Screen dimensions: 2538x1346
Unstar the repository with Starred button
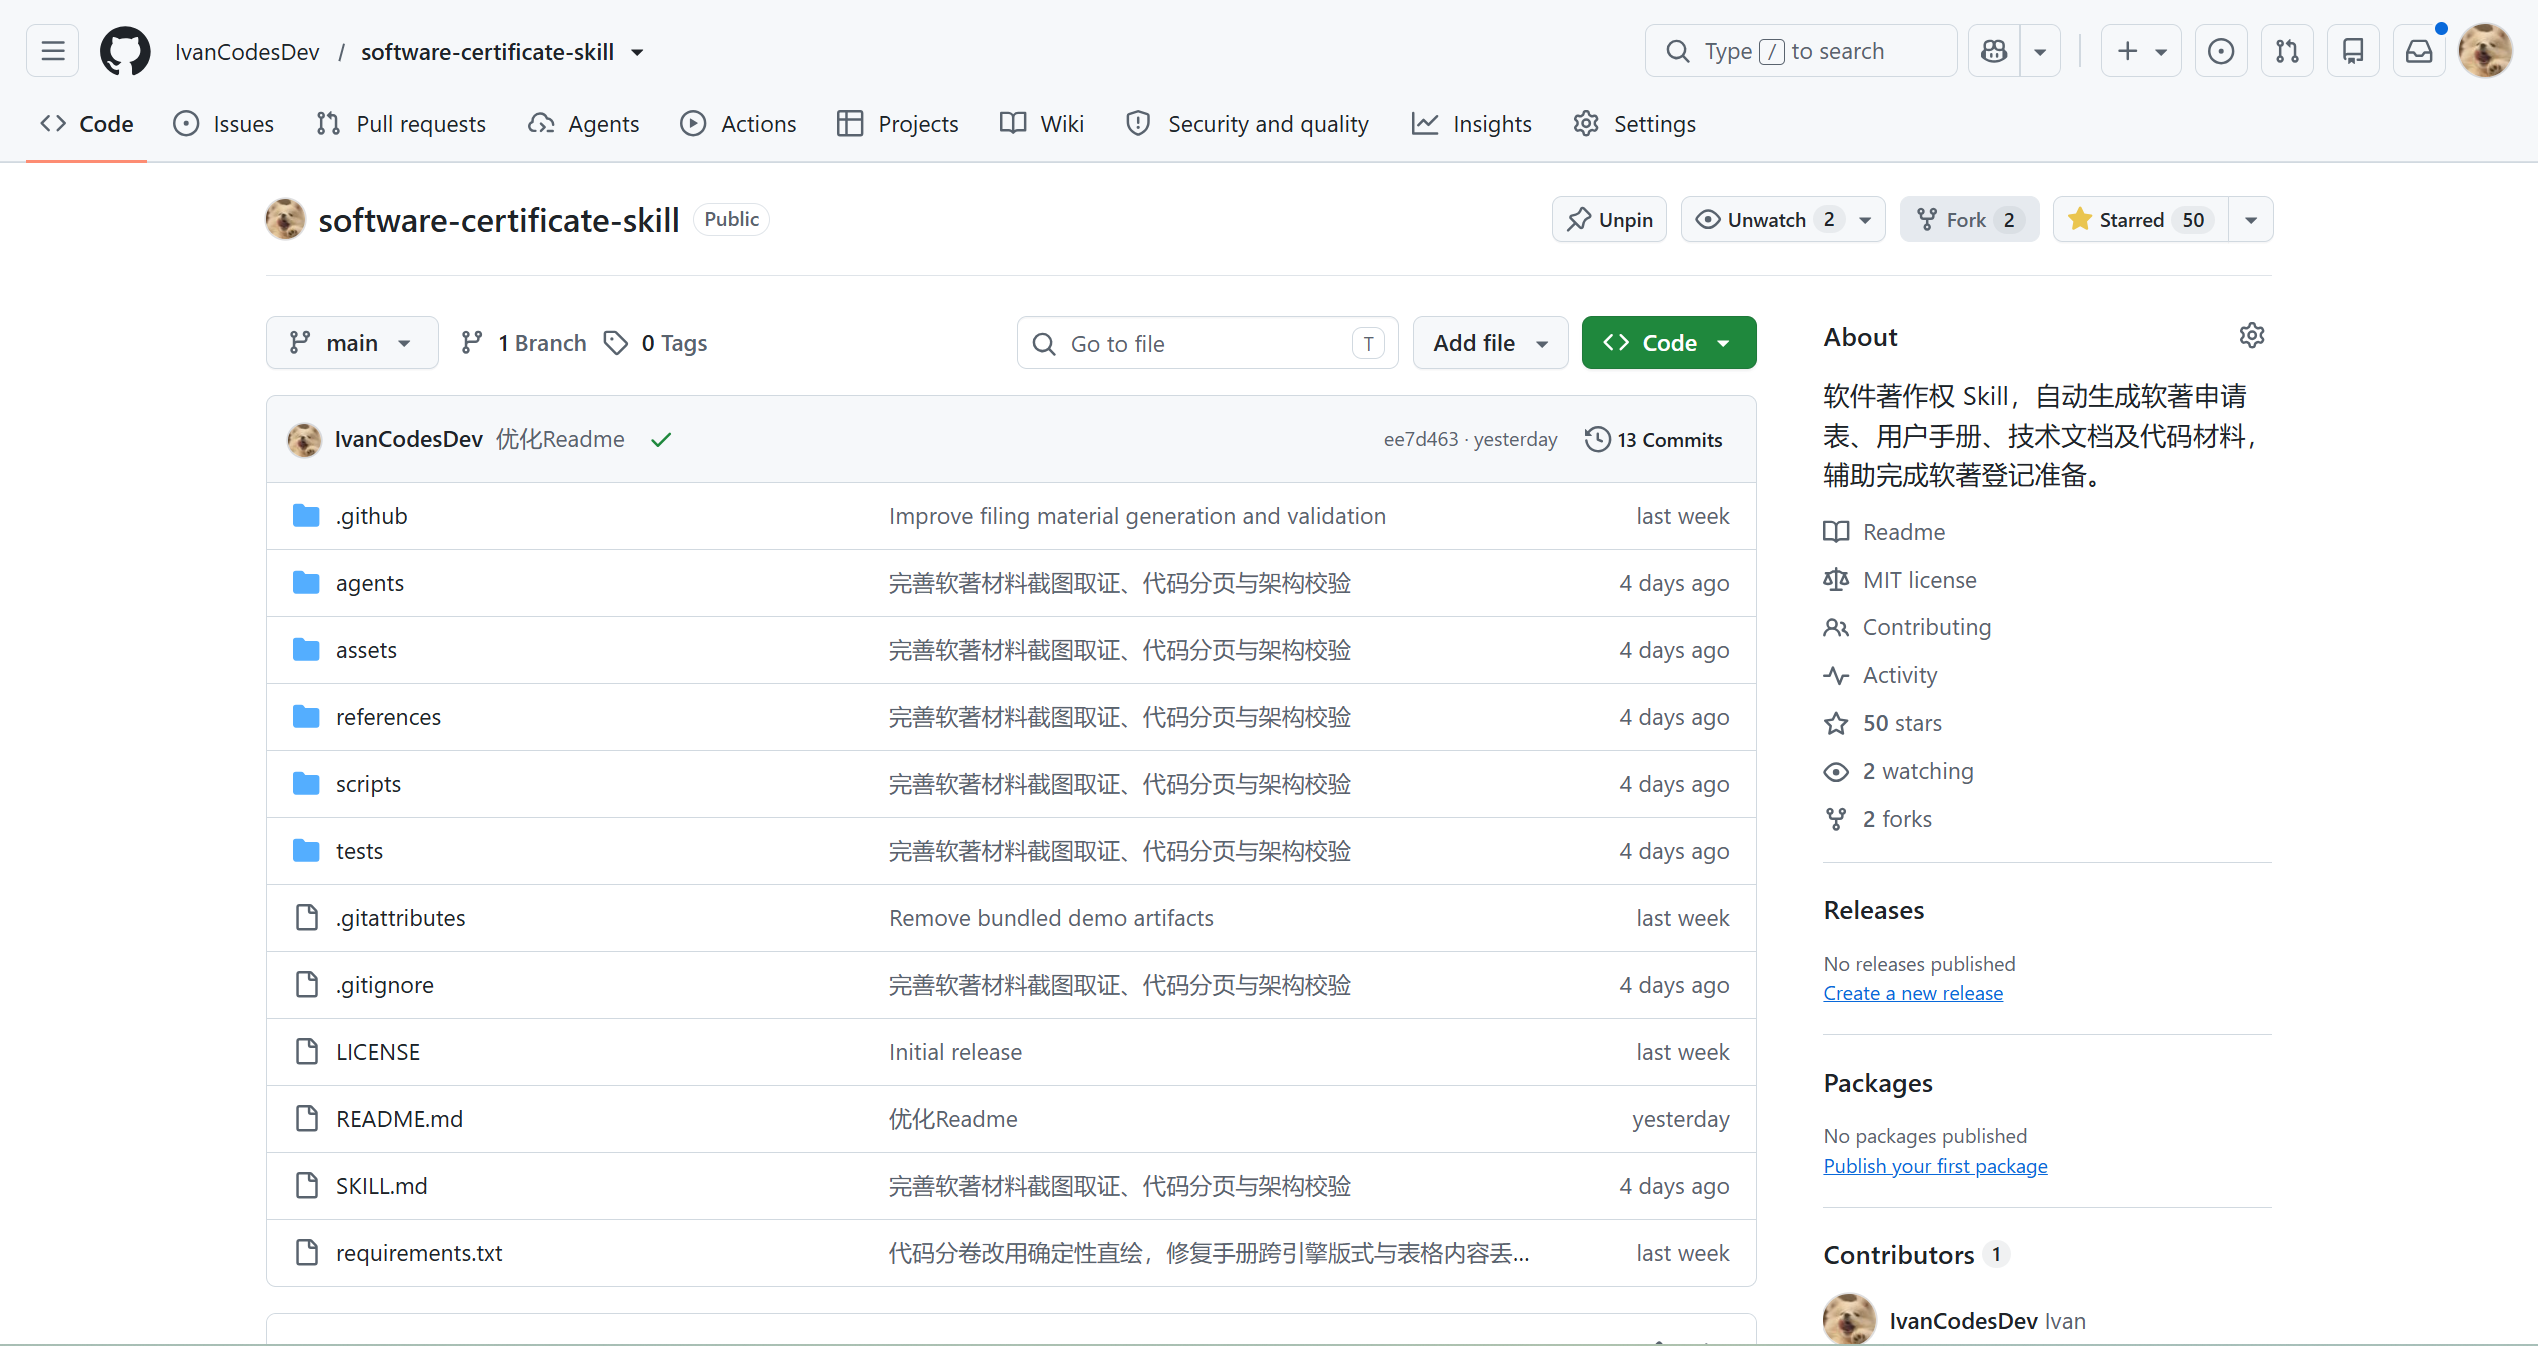2141,219
